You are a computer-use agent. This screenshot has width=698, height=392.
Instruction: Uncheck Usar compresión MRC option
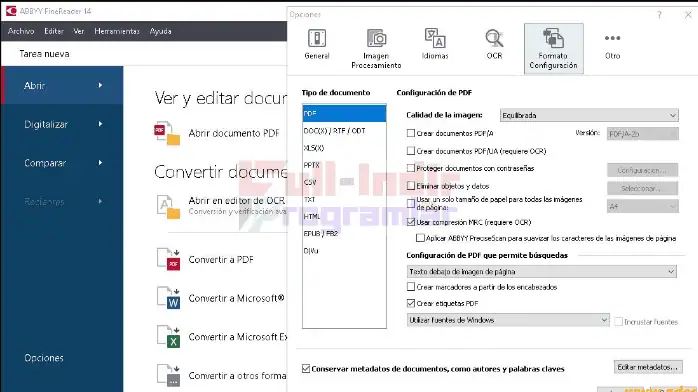tap(410, 222)
